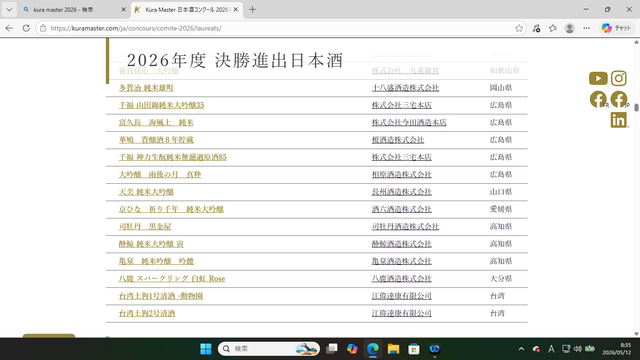Open 長州酒造株式会社 brewery link

pos(402,192)
